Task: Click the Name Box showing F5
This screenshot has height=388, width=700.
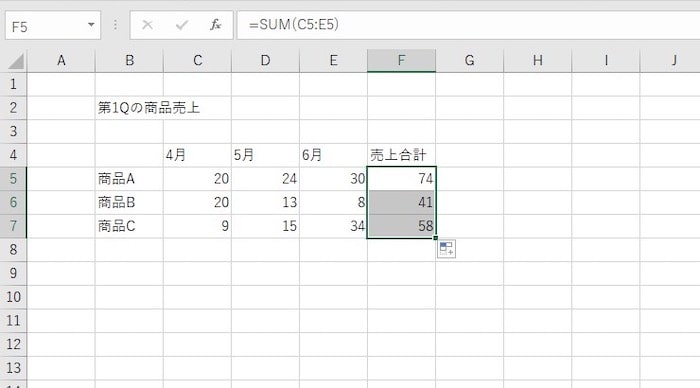Action: click(53, 25)
